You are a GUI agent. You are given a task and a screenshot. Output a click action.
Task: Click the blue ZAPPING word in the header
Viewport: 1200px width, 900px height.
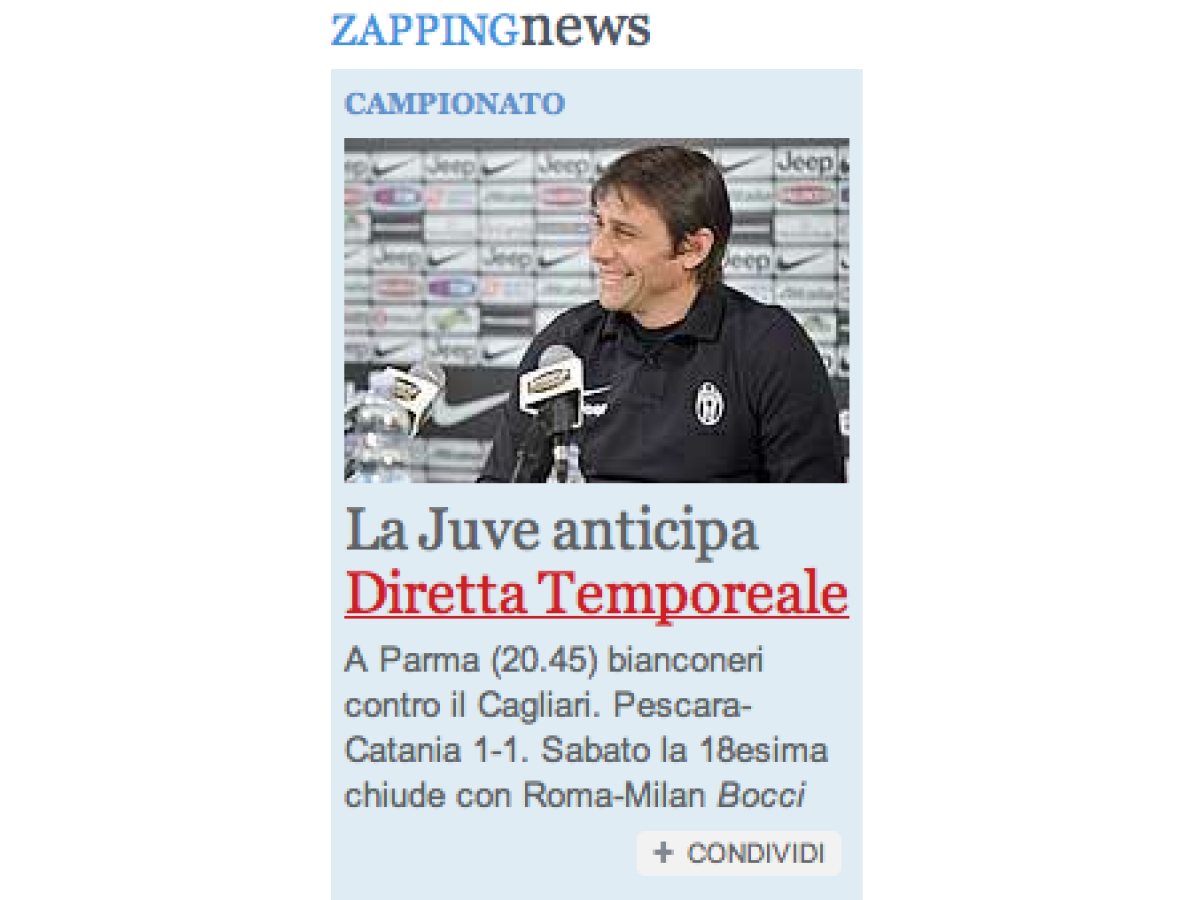click(x=425, y=31)
